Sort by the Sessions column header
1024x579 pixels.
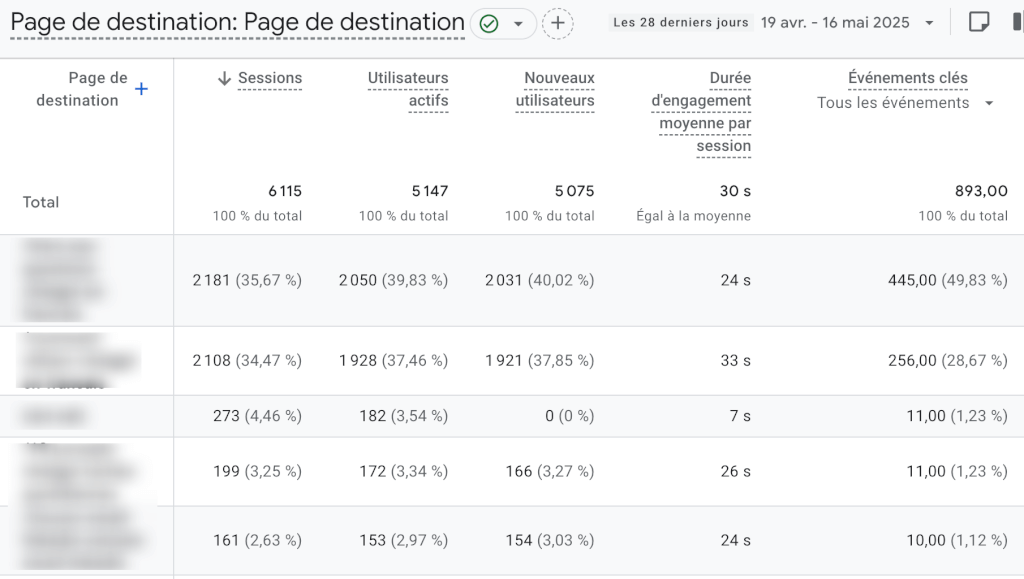tap(270, 78)
